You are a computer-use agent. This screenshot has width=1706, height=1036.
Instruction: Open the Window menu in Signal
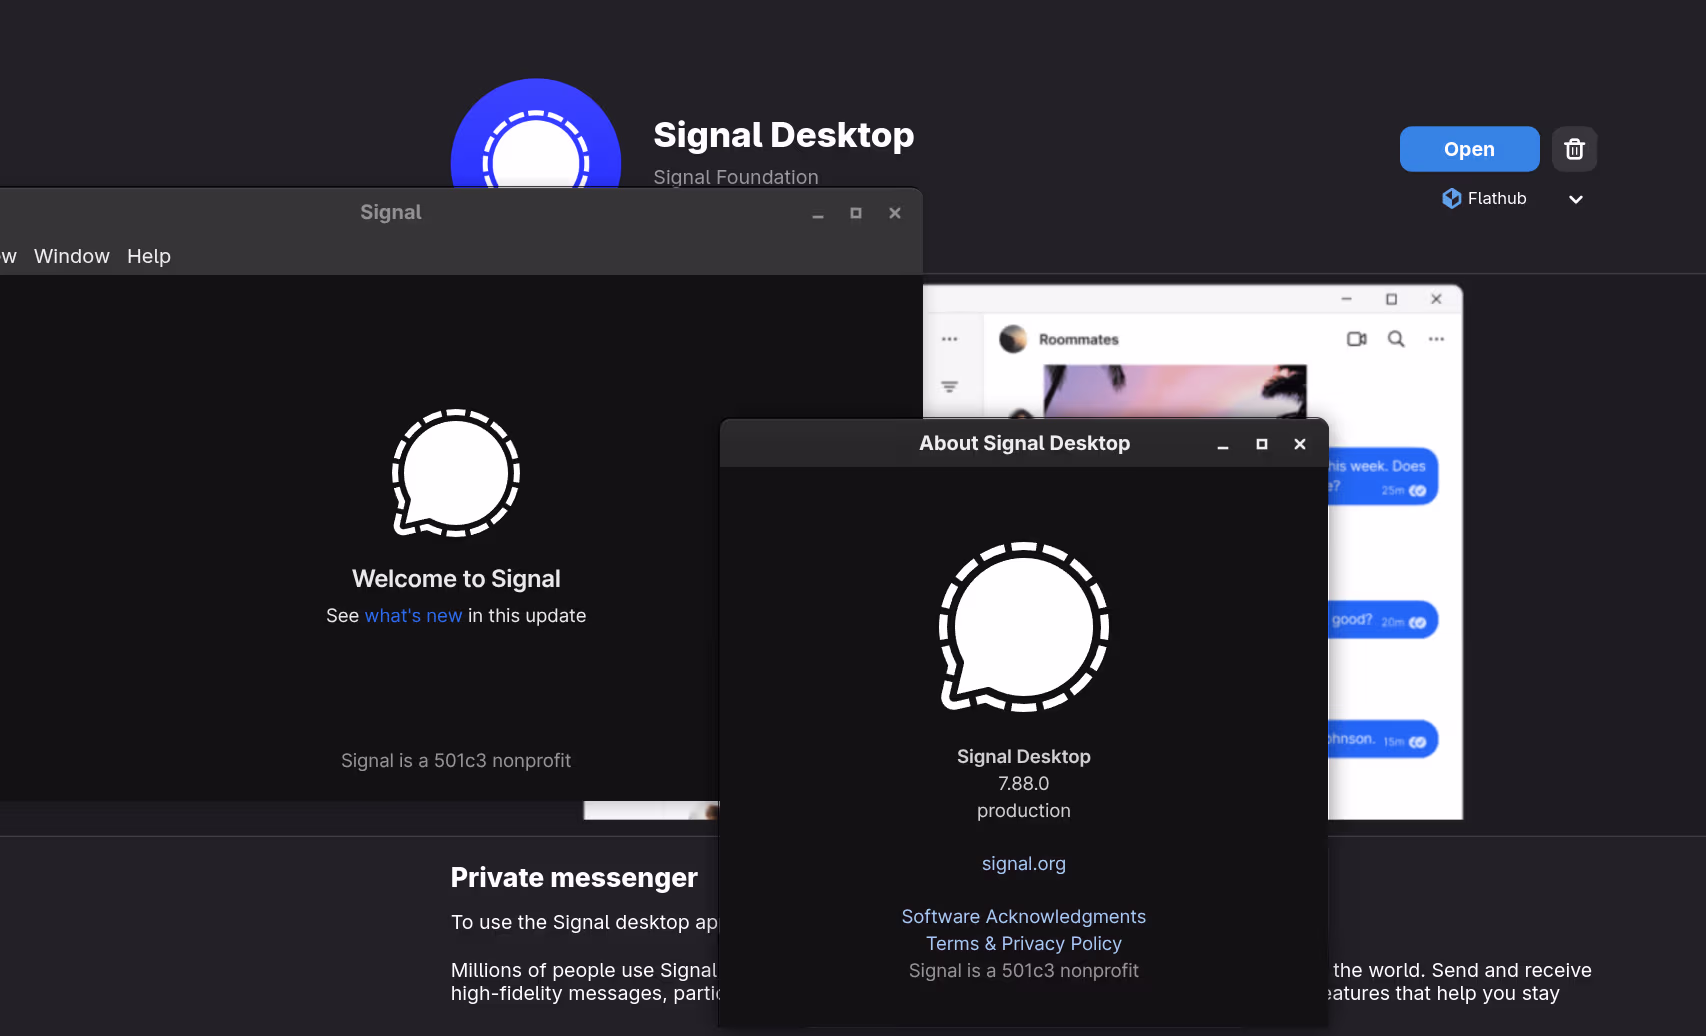(x=72, y=256)
